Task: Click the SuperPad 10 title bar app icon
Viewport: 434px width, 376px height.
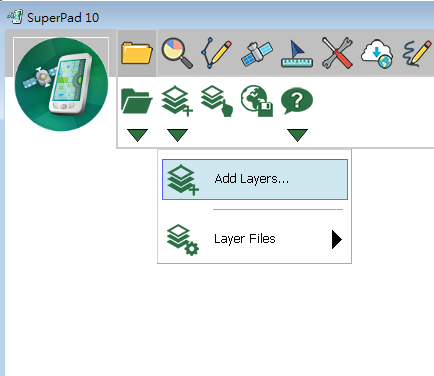Action: [x=15, y=17]
